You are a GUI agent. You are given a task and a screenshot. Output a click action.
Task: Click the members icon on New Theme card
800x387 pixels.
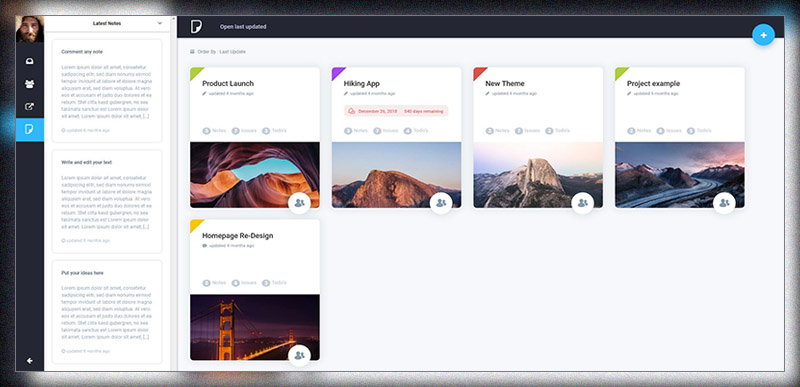(x=582, y=203)
